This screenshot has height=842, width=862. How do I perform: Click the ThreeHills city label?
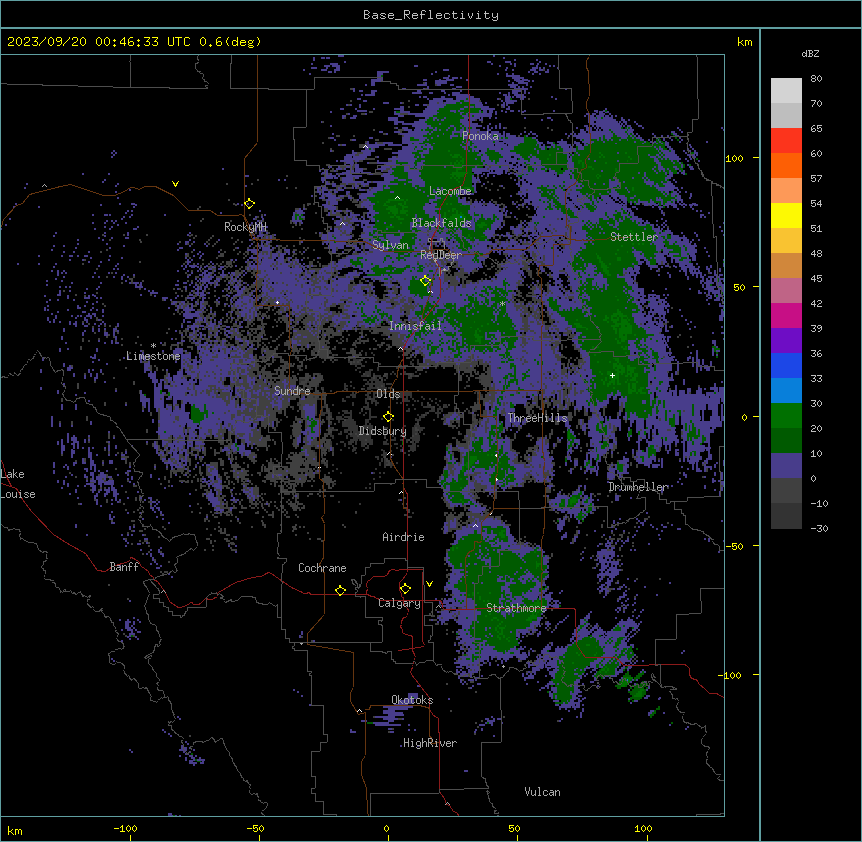(x=538, y=418)
